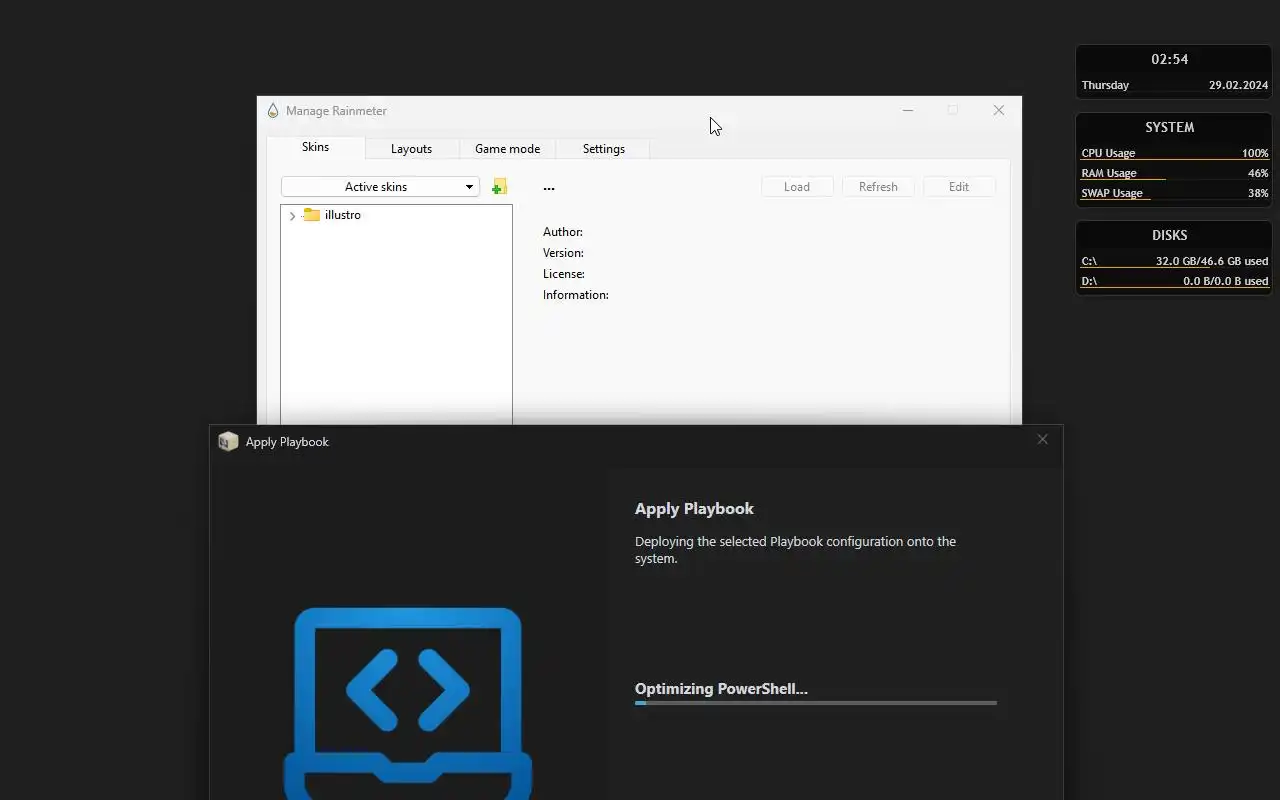This screenshot has width=1280, height=800.
Task: Click the Edit button
Action: click(x=959, y=187)
